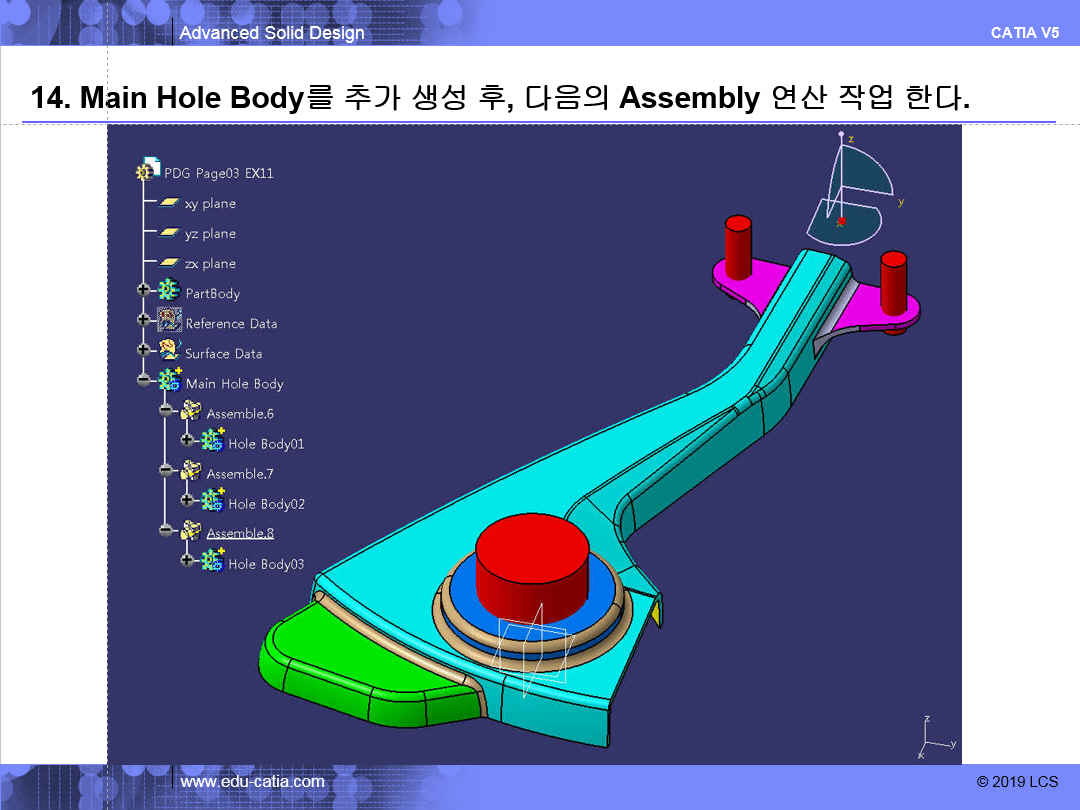1080x810 pixels.
Task: Expand the PartBody tree node
Action: [x=144, y=291]
